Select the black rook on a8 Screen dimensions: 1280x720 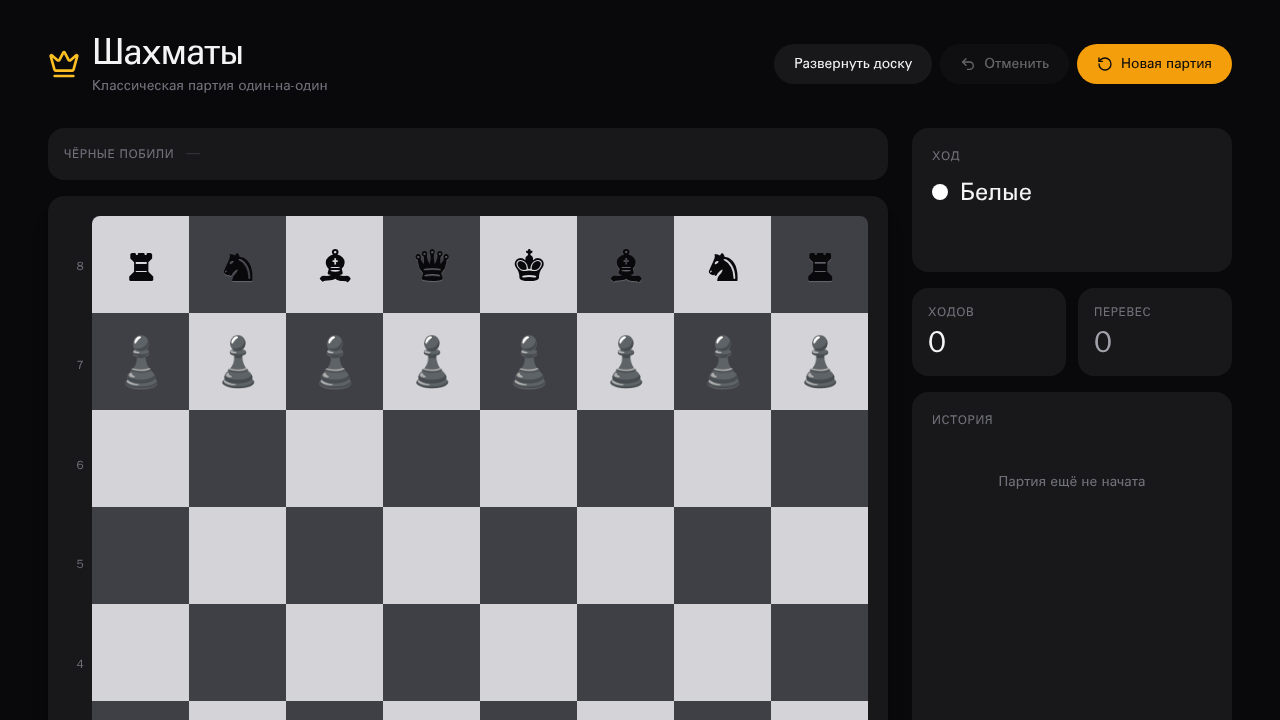pyautogui.click(x=141, y=265)
